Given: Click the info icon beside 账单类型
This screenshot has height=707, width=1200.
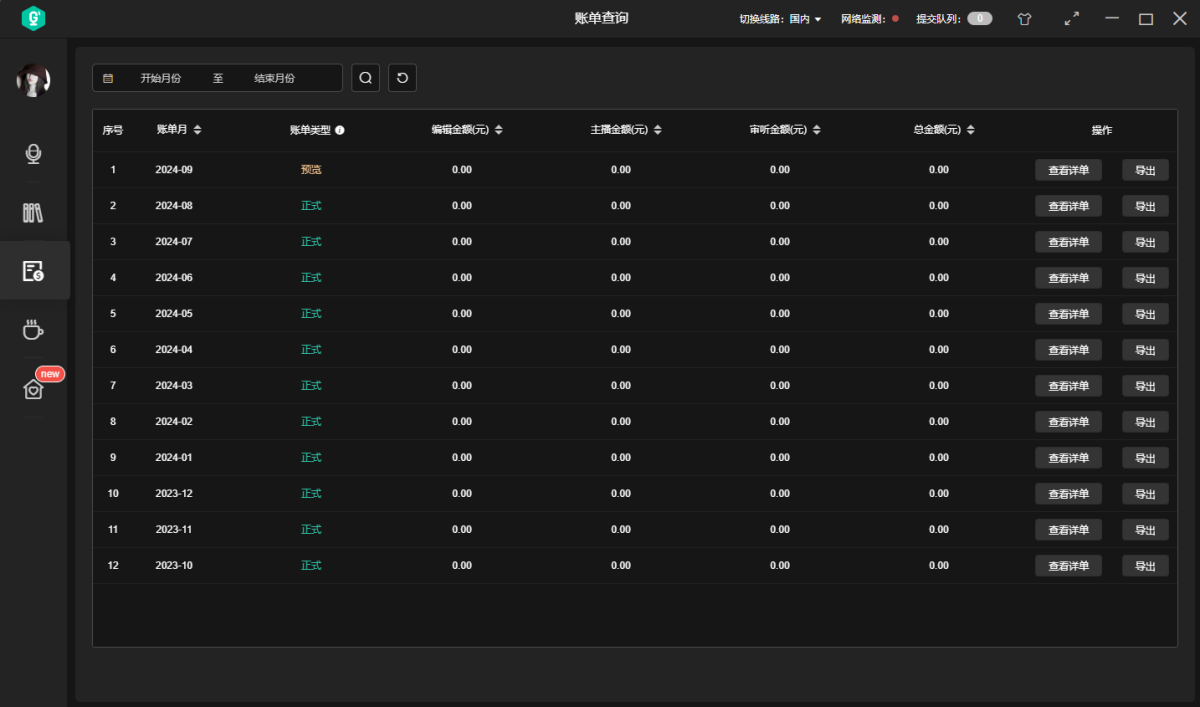Looking at the screenshot, I should tap(340, 130).
